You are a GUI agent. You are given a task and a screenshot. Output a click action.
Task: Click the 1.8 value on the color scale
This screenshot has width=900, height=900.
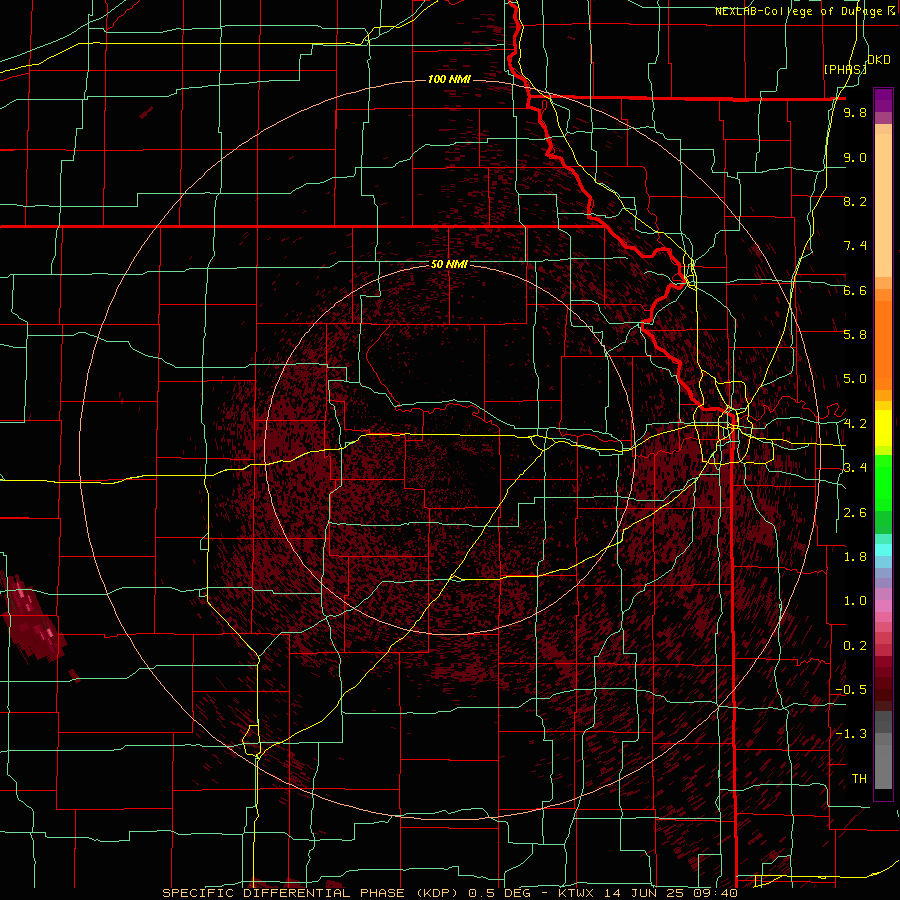tap(855, 557)
